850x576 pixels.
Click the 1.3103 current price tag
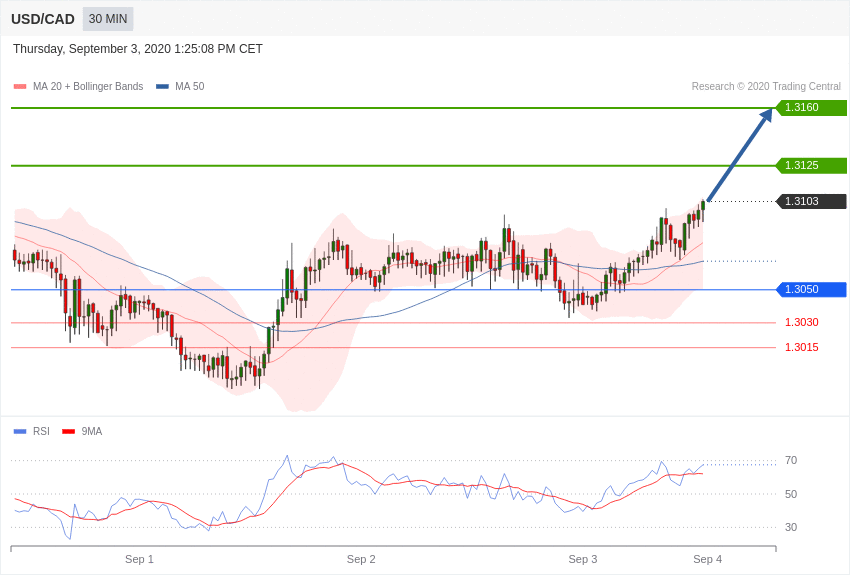811,201
